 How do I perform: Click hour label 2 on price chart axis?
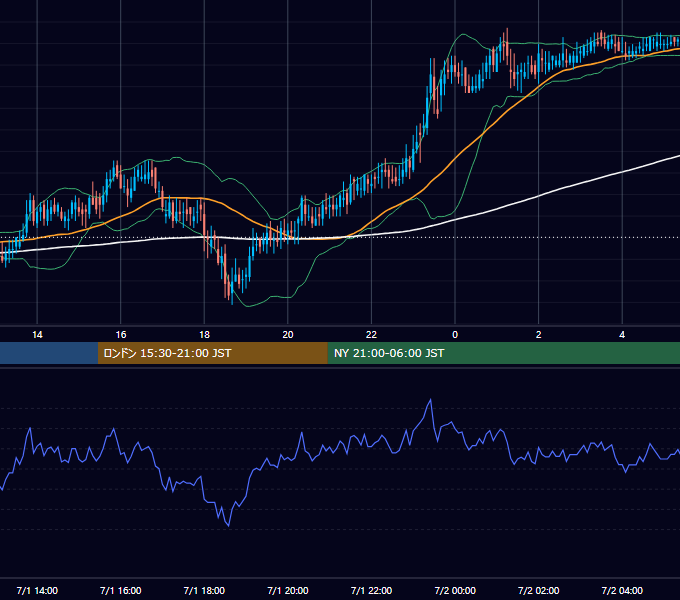539,335
